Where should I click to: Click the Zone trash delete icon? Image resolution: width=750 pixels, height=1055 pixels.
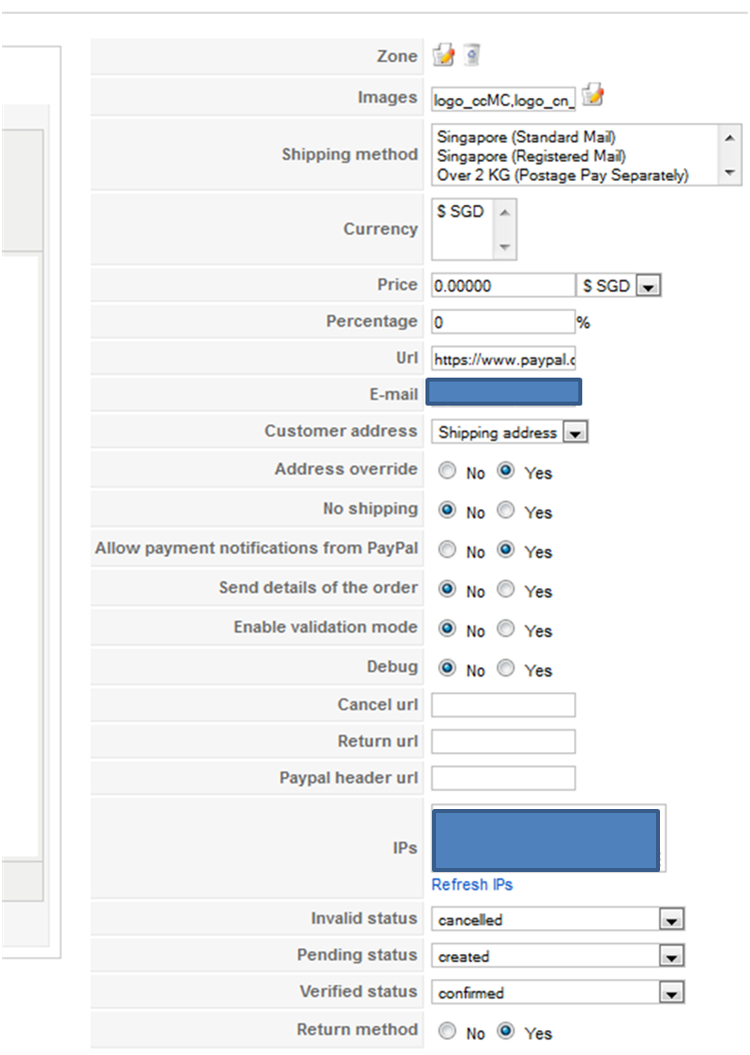(x=472, y=54)
